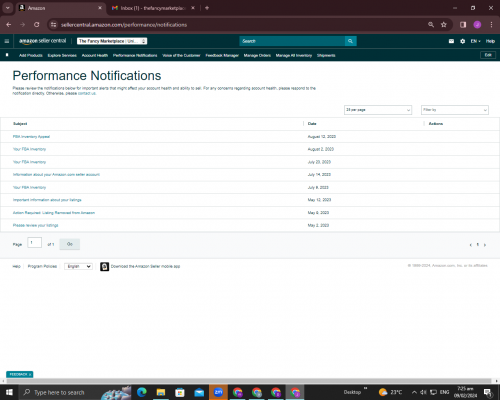Click the Go button for pagination
Viewport: 500px width, 400px height.
70,244
